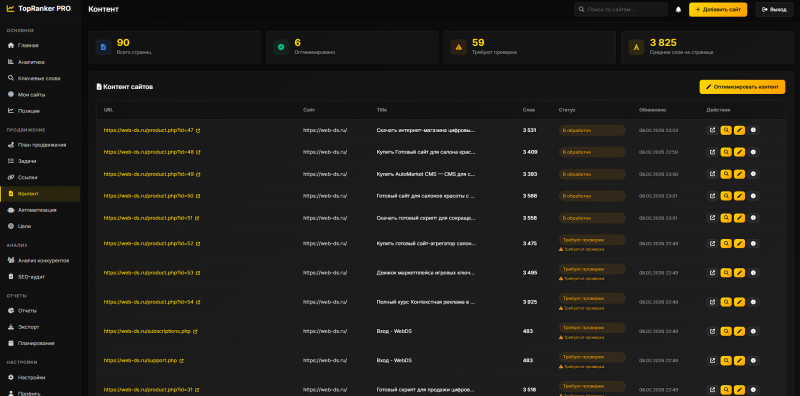Click the Выход logout button
Screen dimensions: 800x396
774,10
